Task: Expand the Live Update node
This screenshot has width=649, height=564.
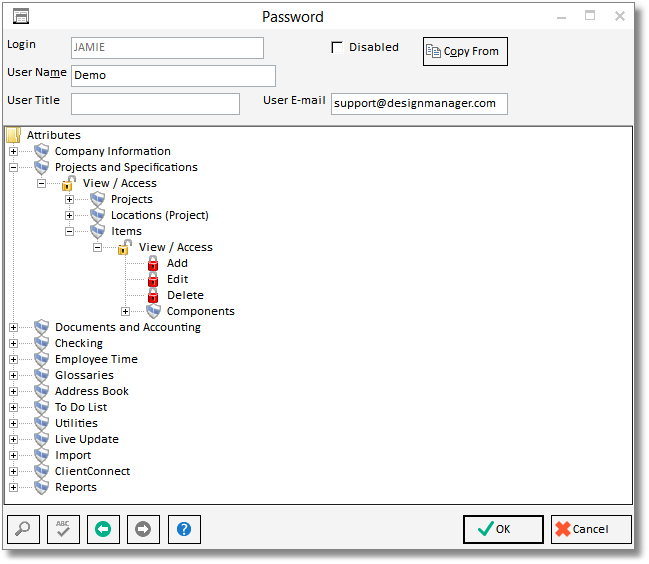Action: pyautogui.click(x=13, y=439)
